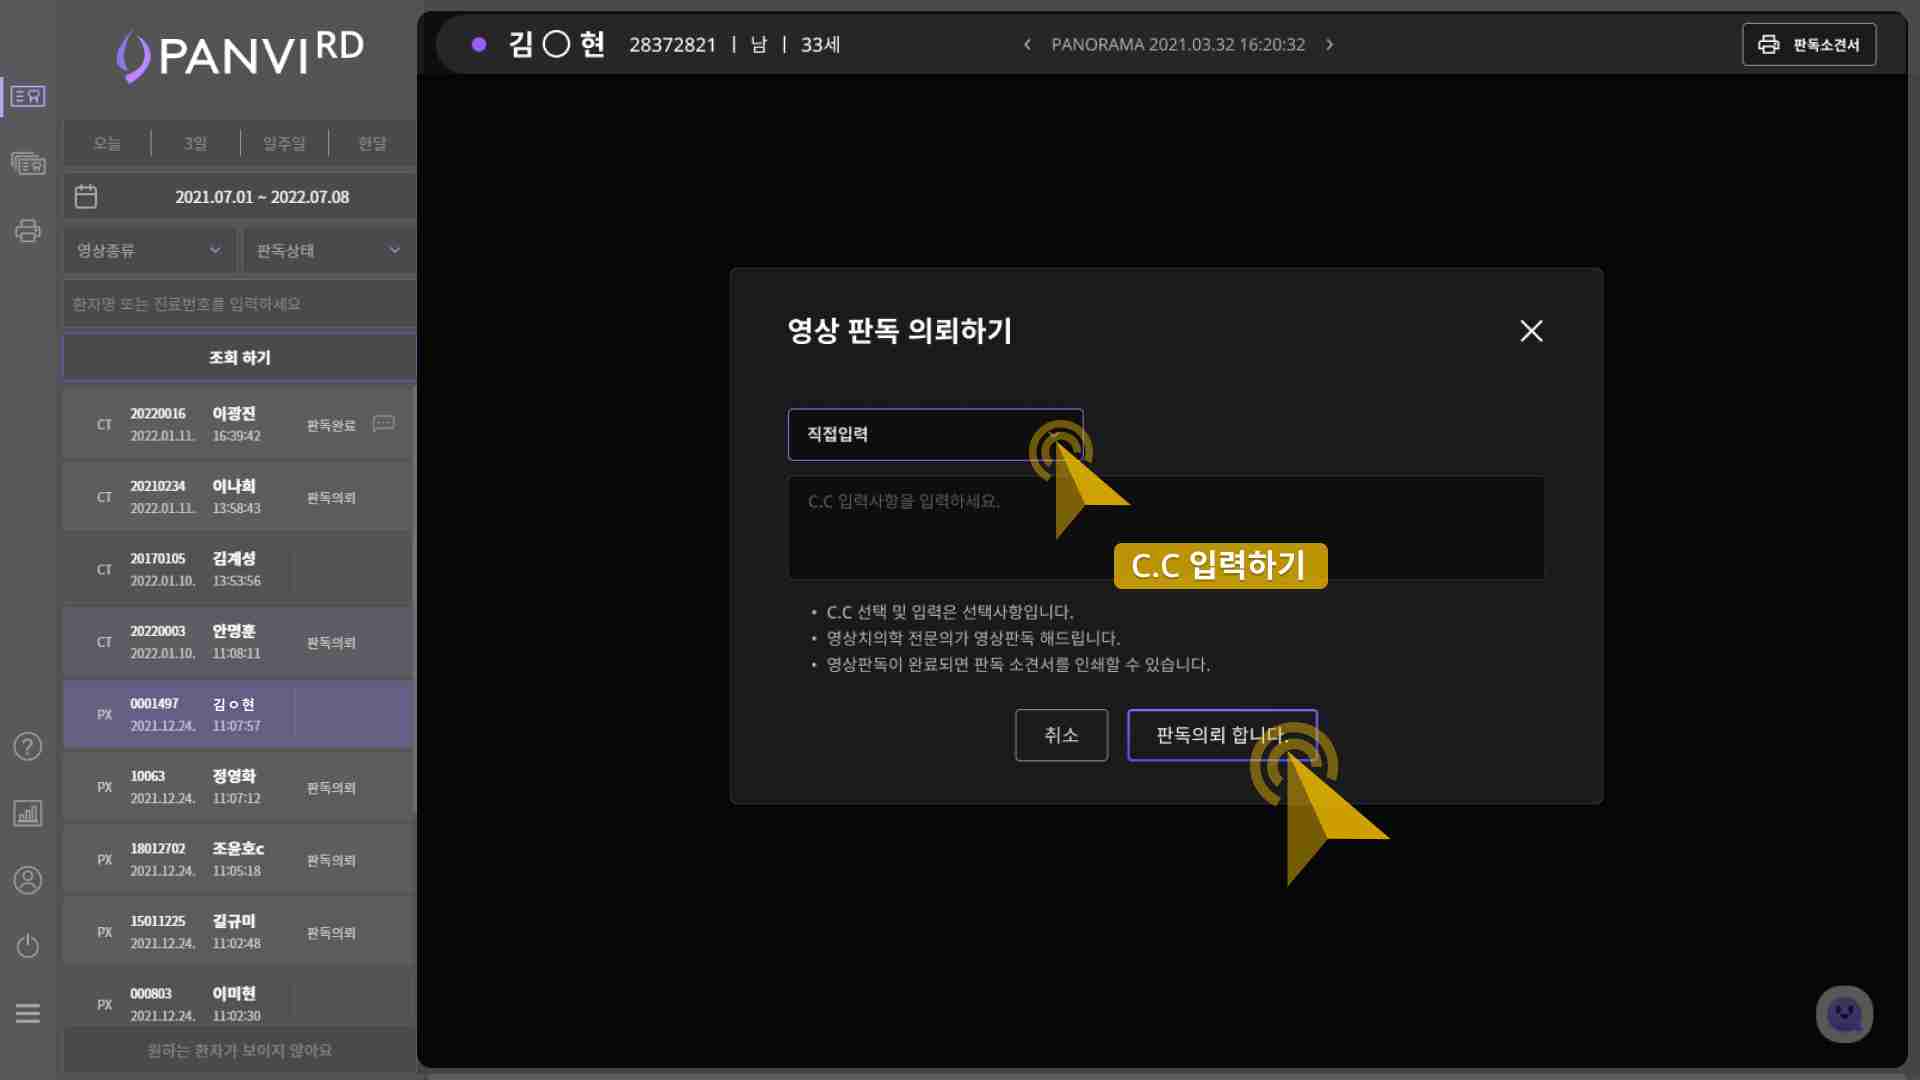This screenshot has width=1920, height=1080.
Task: Click the 조회 하기 button
Action: (x=239, y=357)
